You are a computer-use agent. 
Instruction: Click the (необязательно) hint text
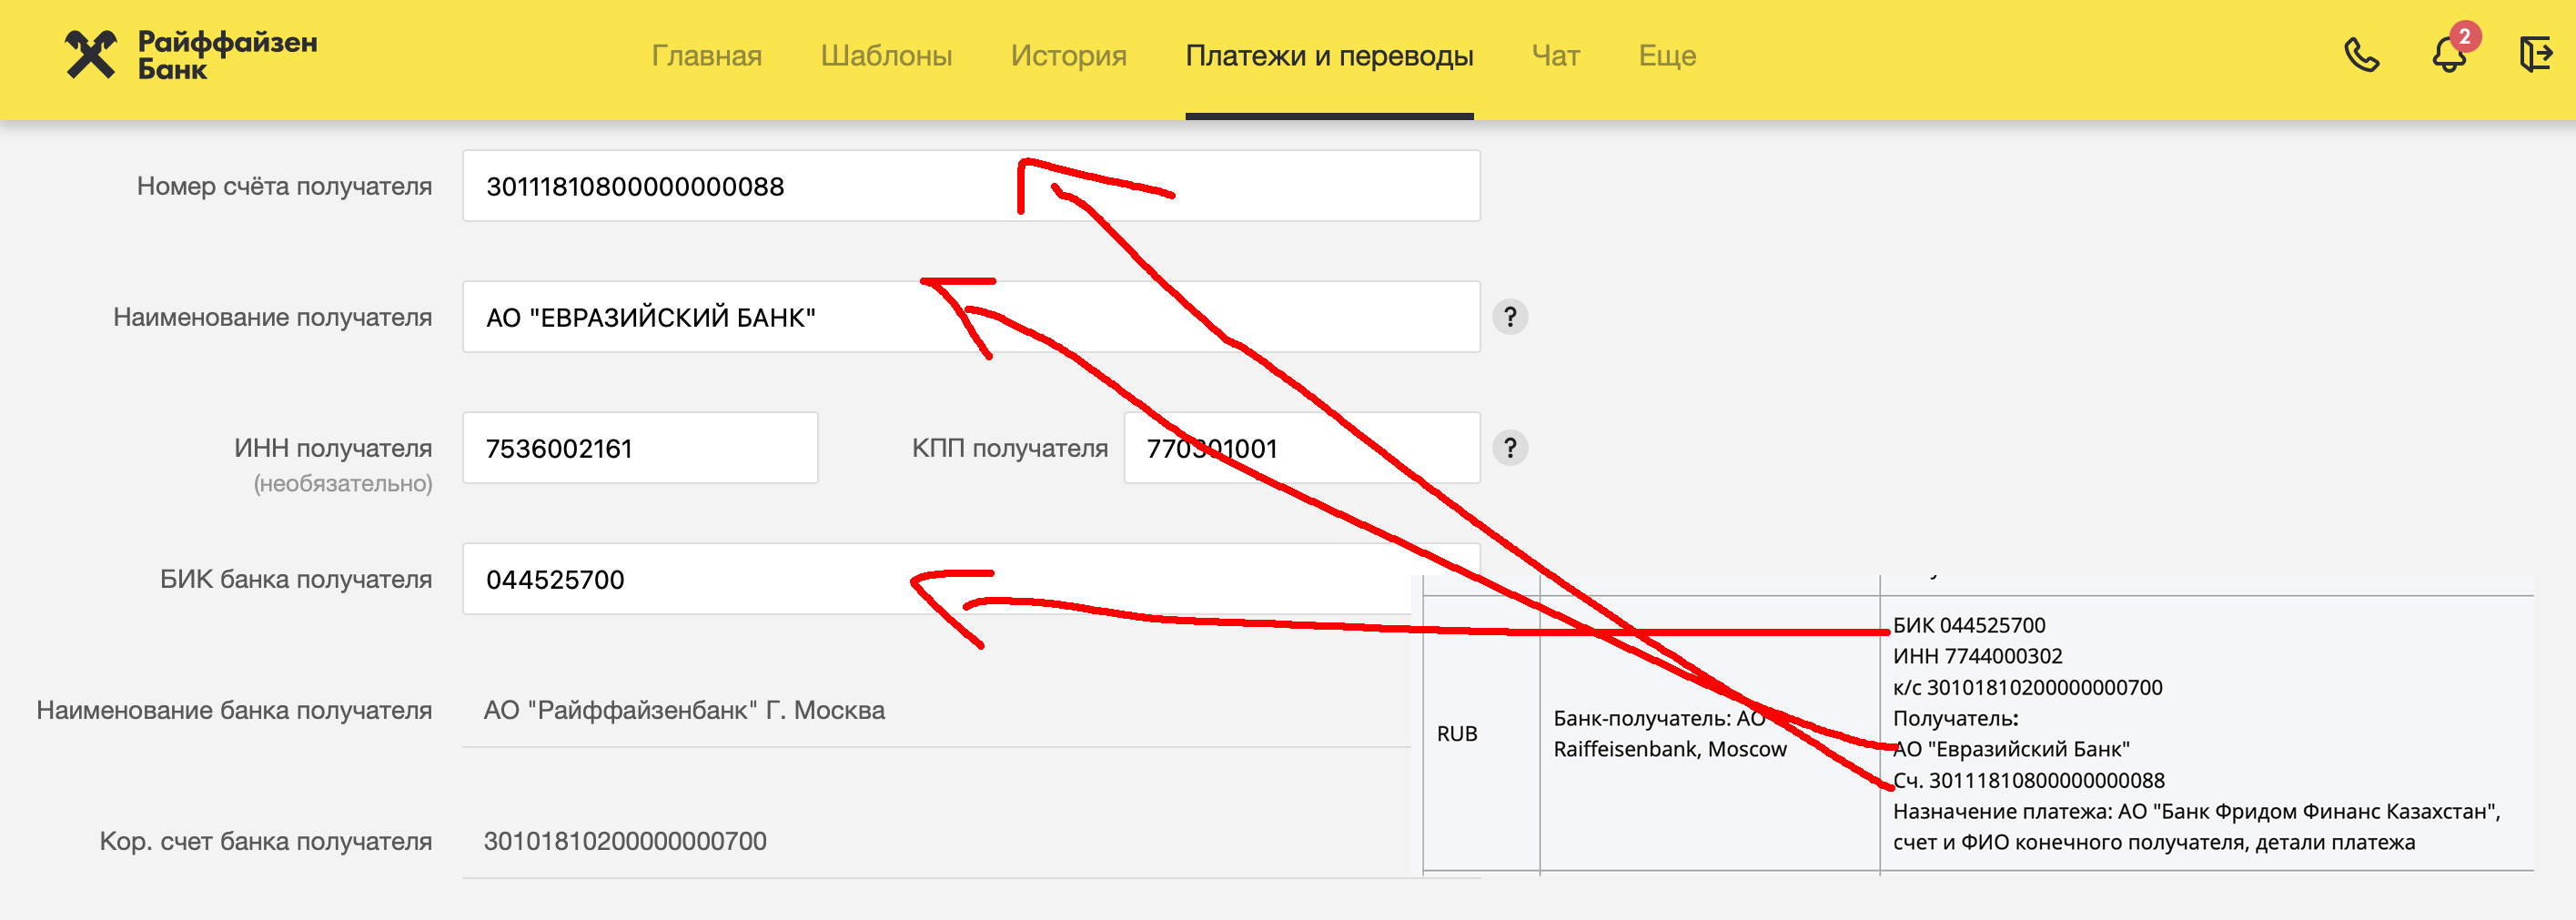click(x=343, y=484)
